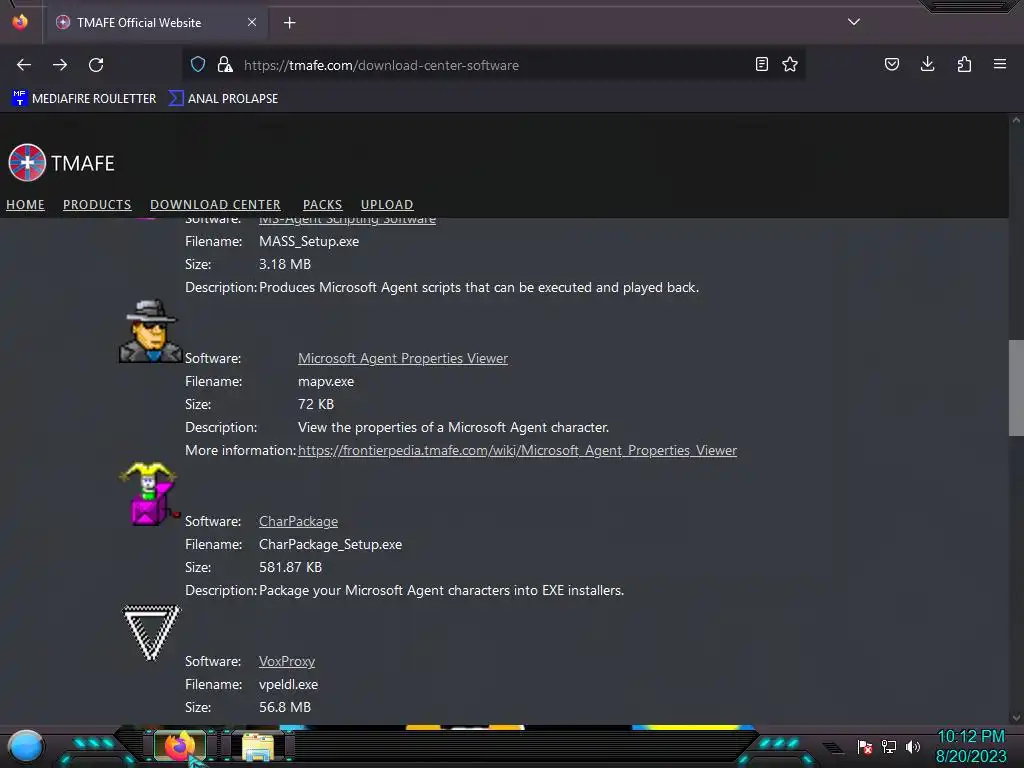Image resolution: width=1024 pixels, height=768 pixels.
Task: List all tabs dropdown arrow
Action: (854, 22)
